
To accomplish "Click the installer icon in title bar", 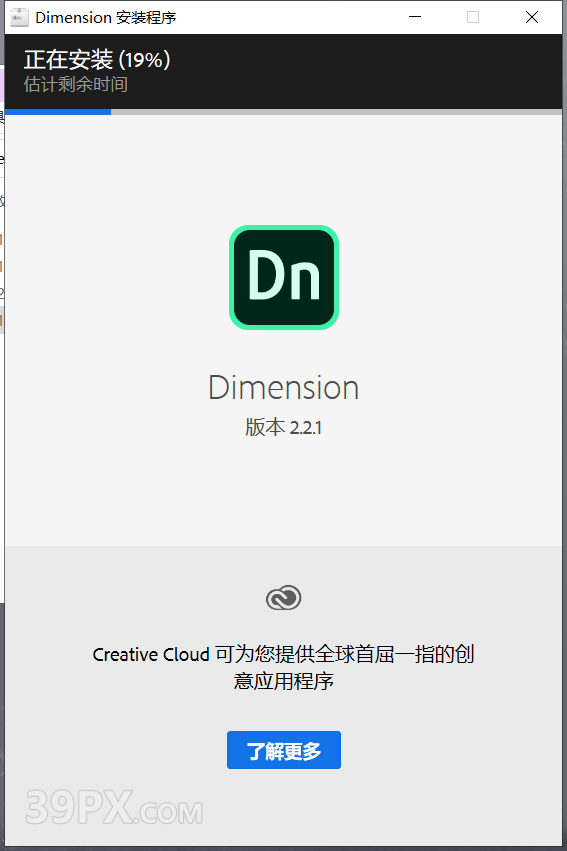I will click(20, 17).
